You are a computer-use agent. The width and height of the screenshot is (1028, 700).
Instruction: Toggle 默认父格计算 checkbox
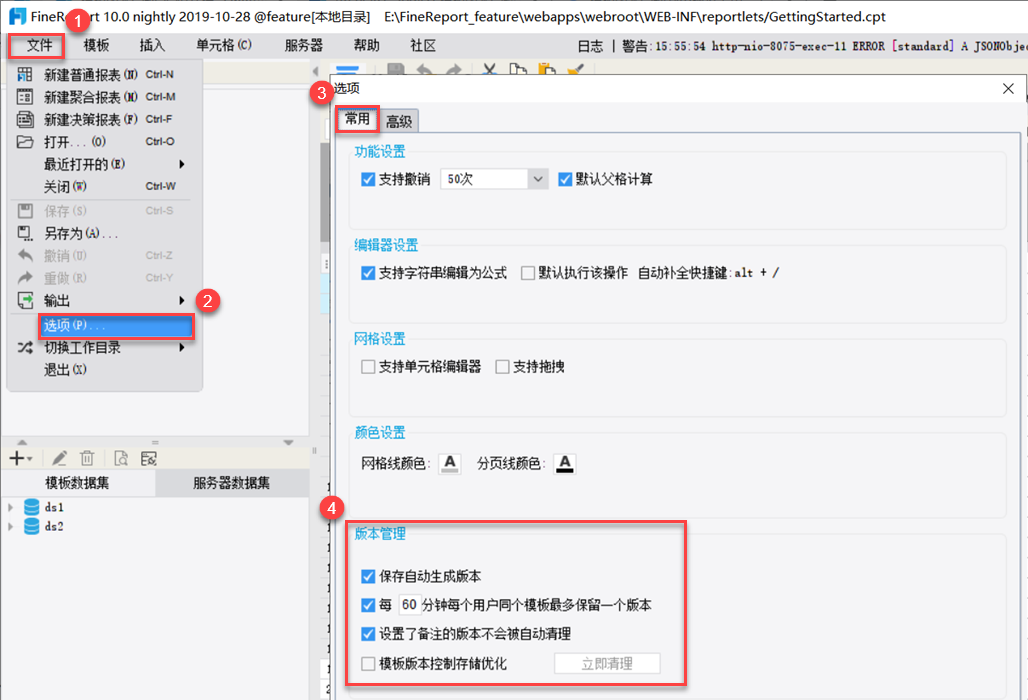click(x=565, y=179)
